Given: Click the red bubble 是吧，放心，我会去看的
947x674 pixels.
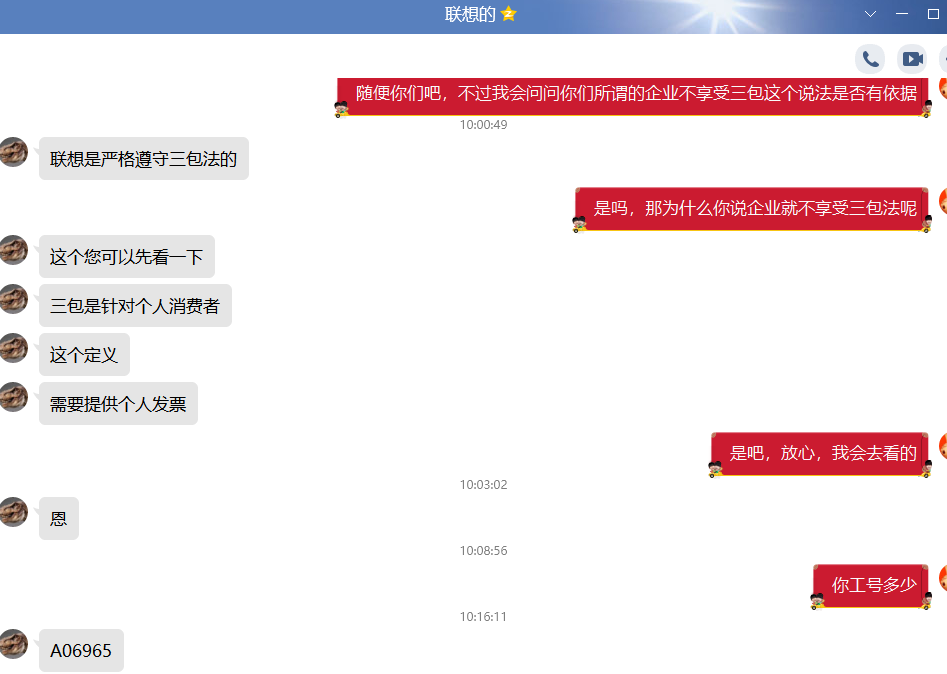Looking at the screenshot, I should 822,453.
